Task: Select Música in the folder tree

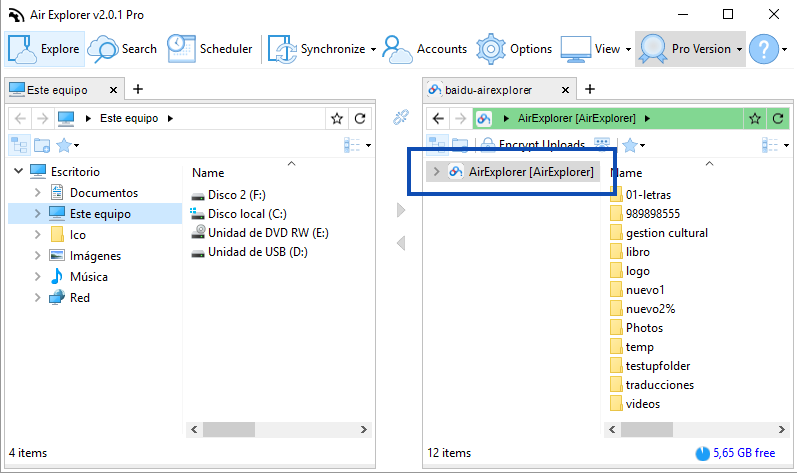Action: [x=88, y=277]
